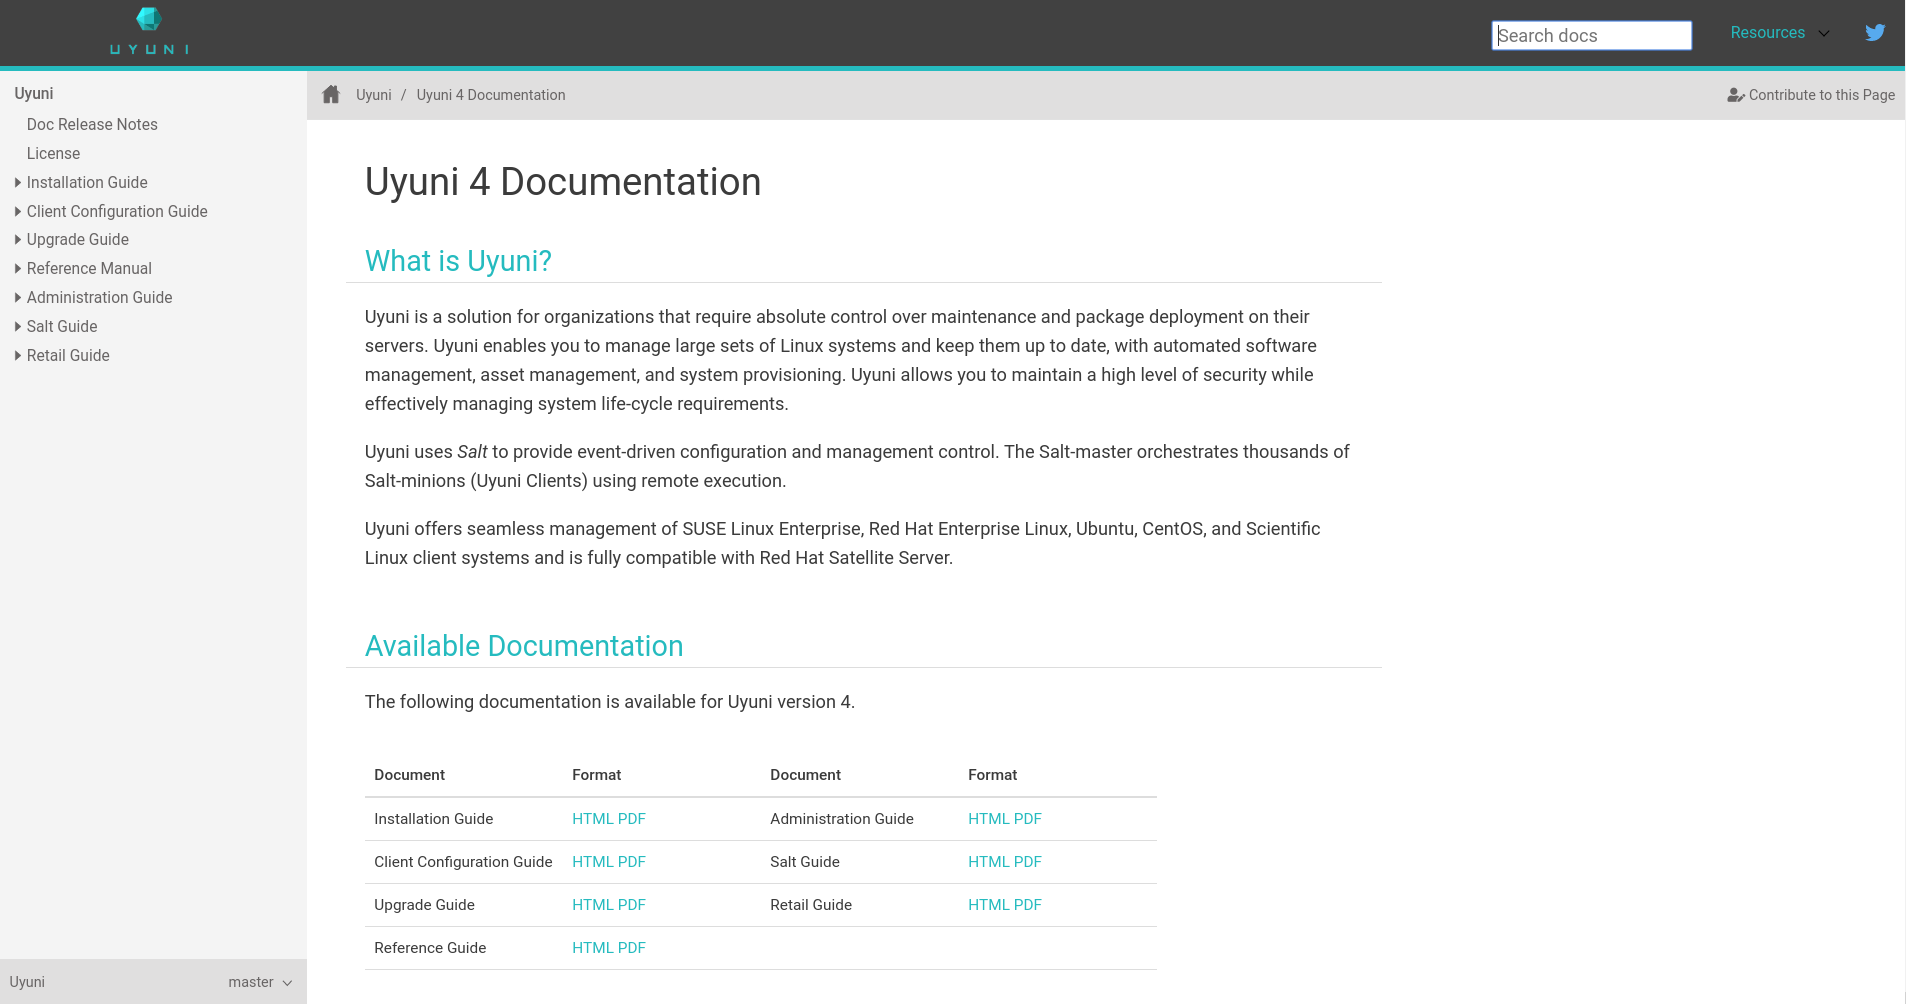Click the Uyuni logo in header

click(x=149, y=31)
